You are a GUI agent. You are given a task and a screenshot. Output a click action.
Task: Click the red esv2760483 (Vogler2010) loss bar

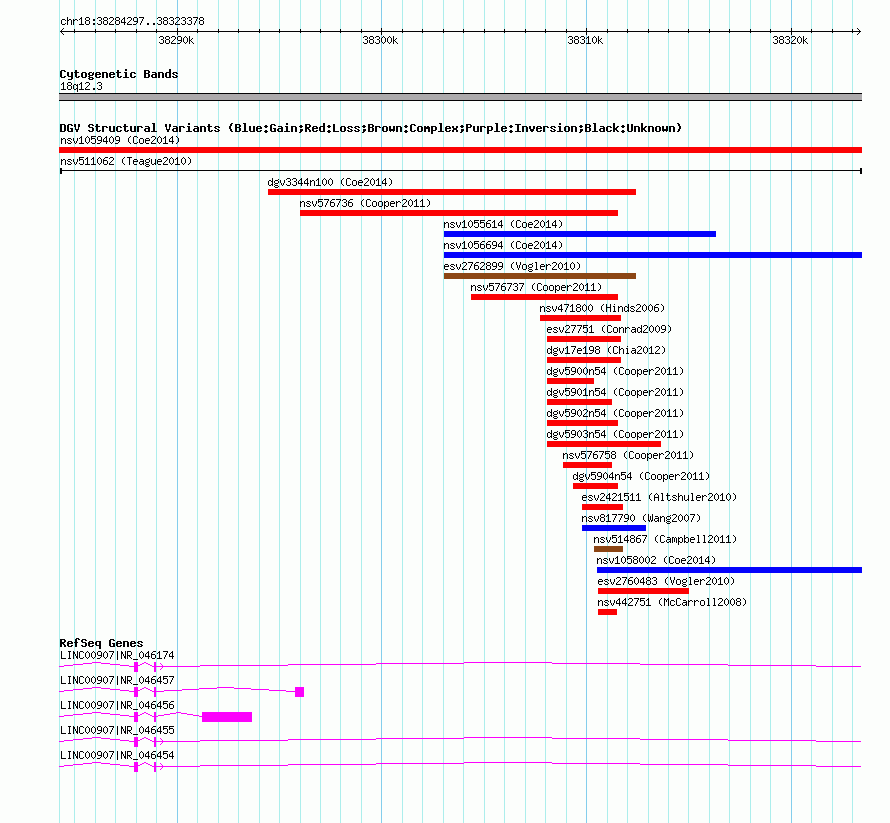point(643,591)
